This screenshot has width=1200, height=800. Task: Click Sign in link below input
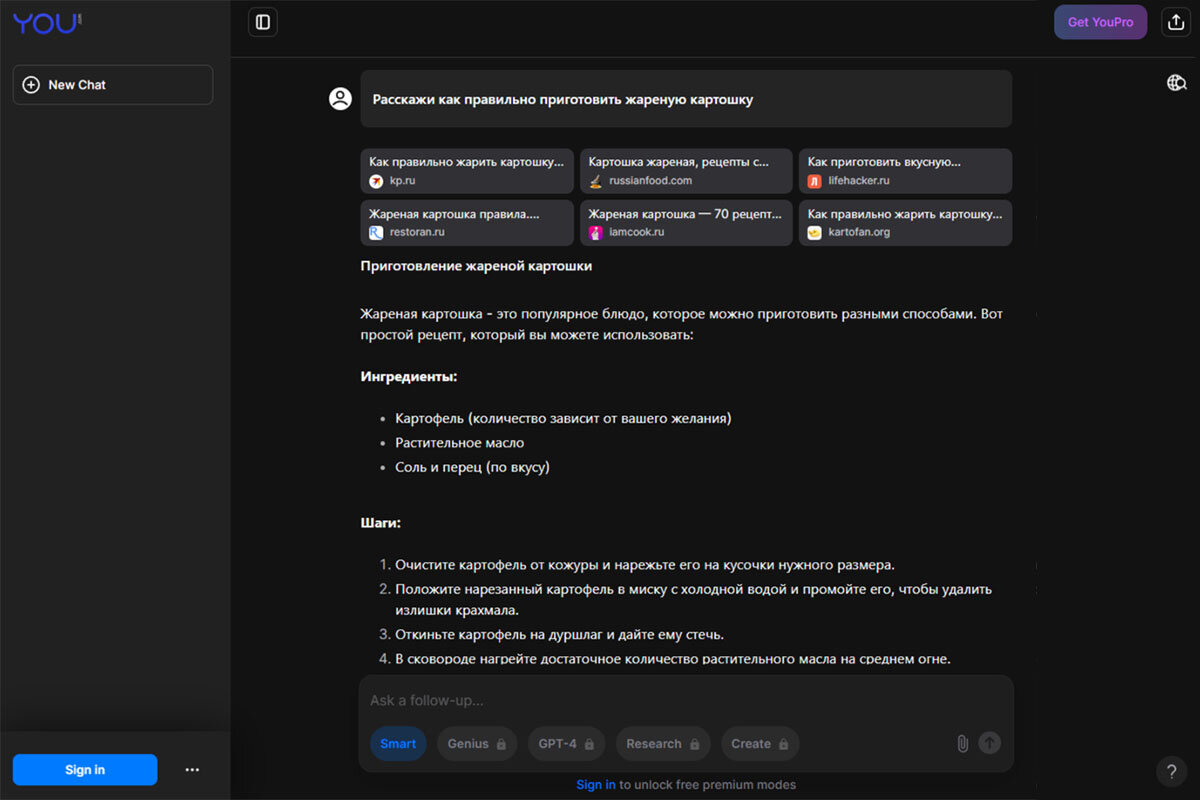point(596,785)
